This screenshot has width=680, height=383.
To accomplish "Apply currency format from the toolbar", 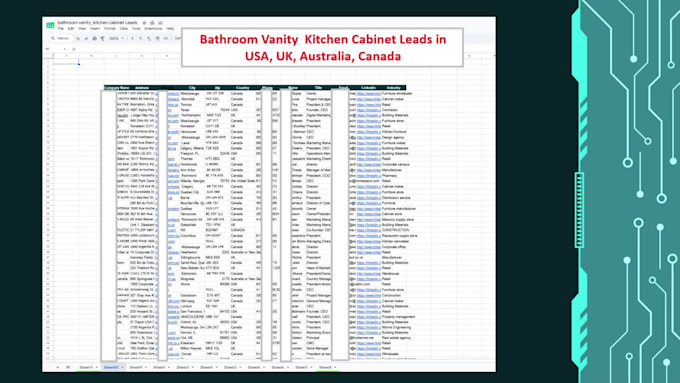I will pos(132,38).
